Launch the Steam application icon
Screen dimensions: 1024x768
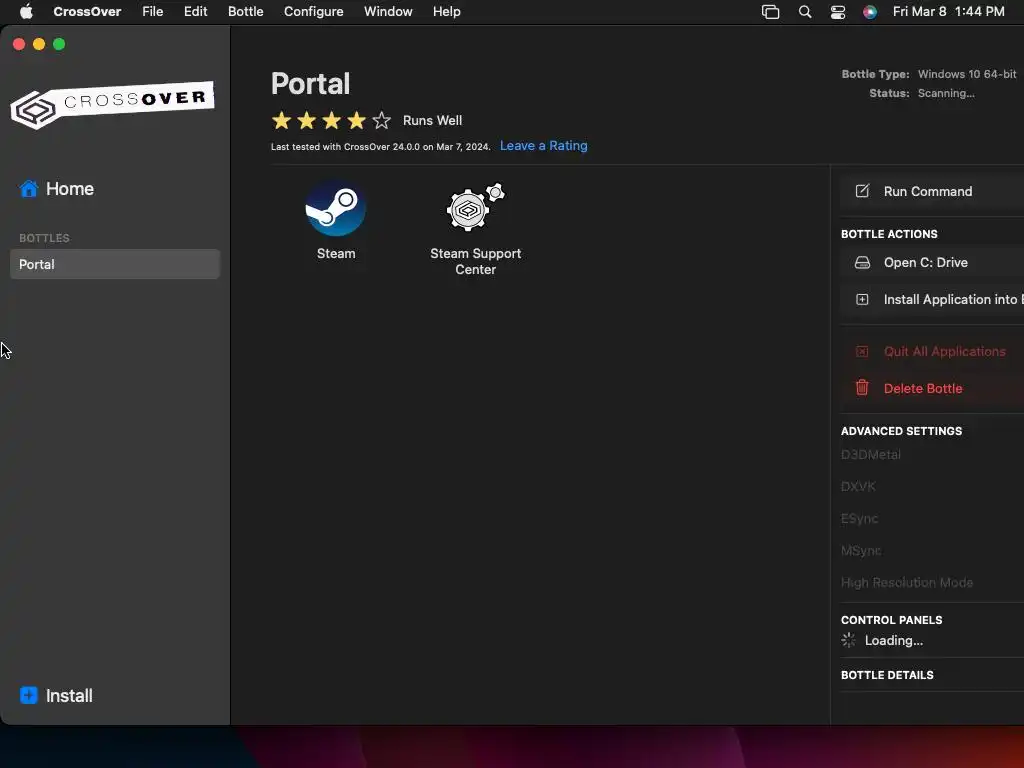coord(336,208)
